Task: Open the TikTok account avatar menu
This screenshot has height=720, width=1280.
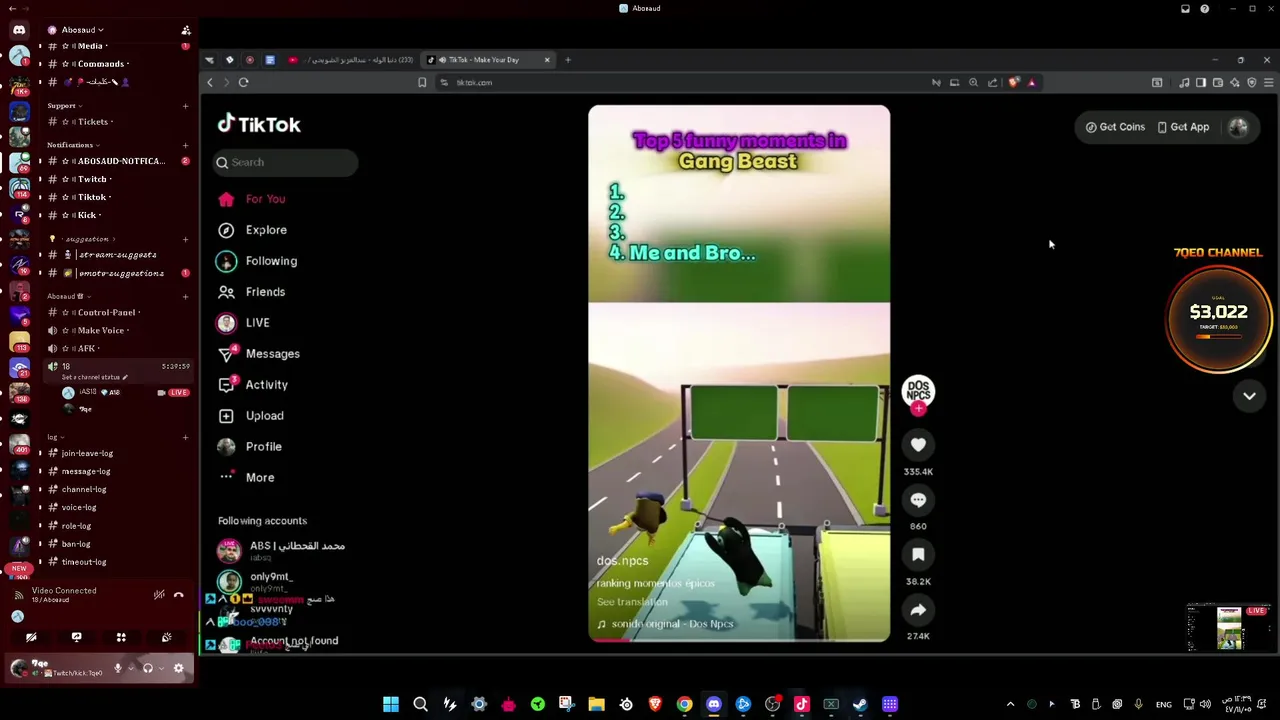Action: [x=1238, y=127]
